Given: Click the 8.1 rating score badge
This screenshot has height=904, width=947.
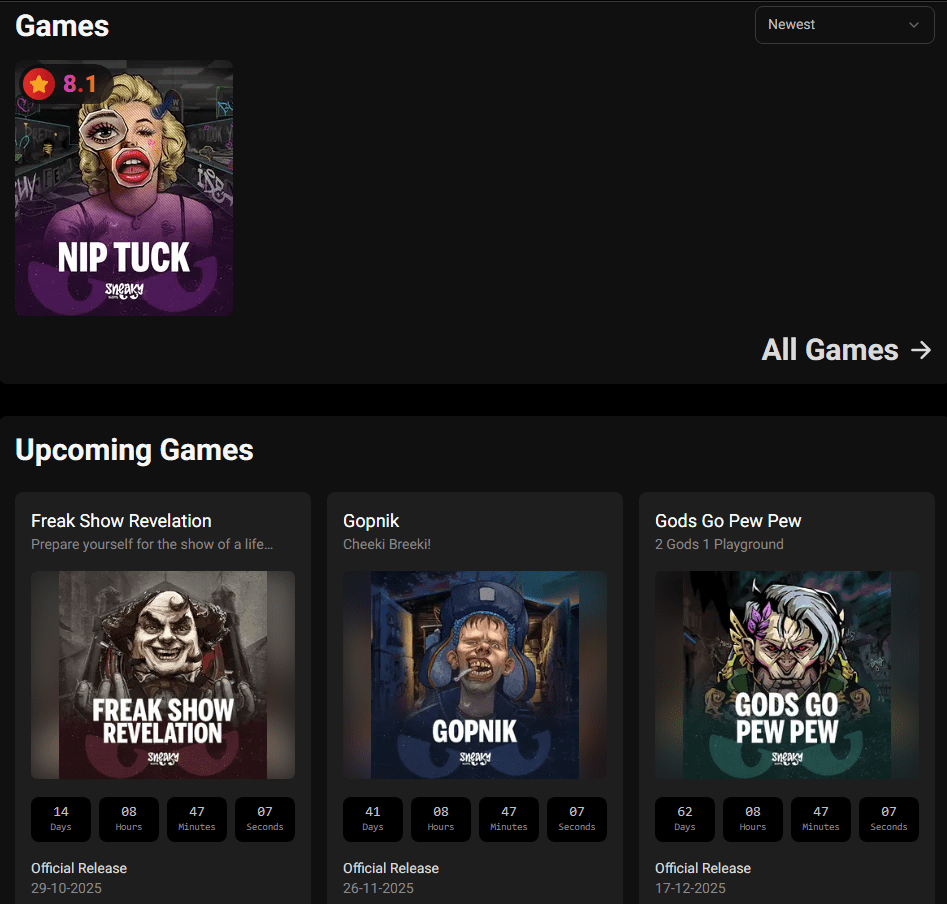Looking at the screenshot, I should (x=80, y=84).
